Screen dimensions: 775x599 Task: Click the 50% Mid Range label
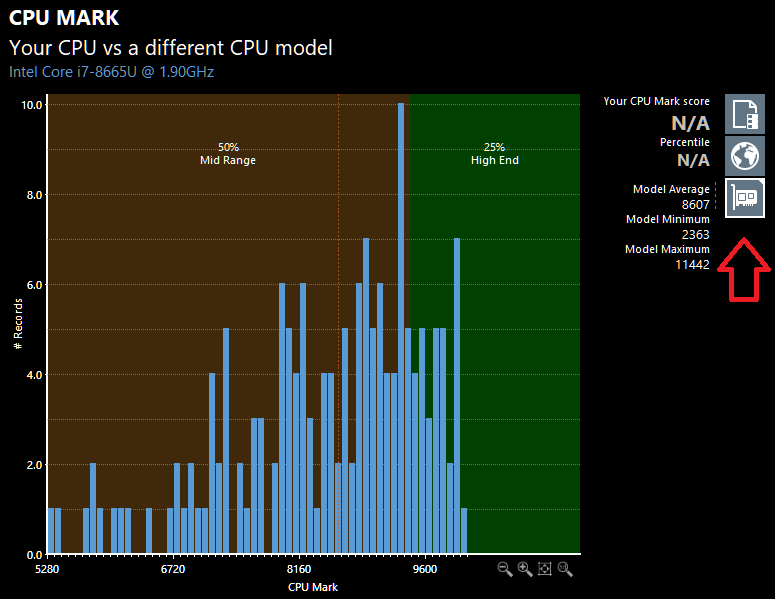(x=228, y=154)
